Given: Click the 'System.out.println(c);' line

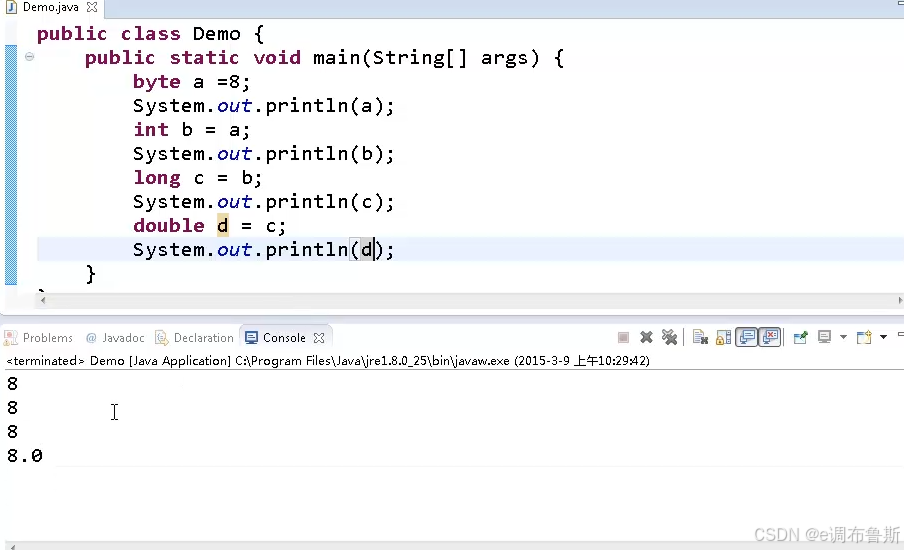Looking at the screenshot, I should (x=263, y=202).
